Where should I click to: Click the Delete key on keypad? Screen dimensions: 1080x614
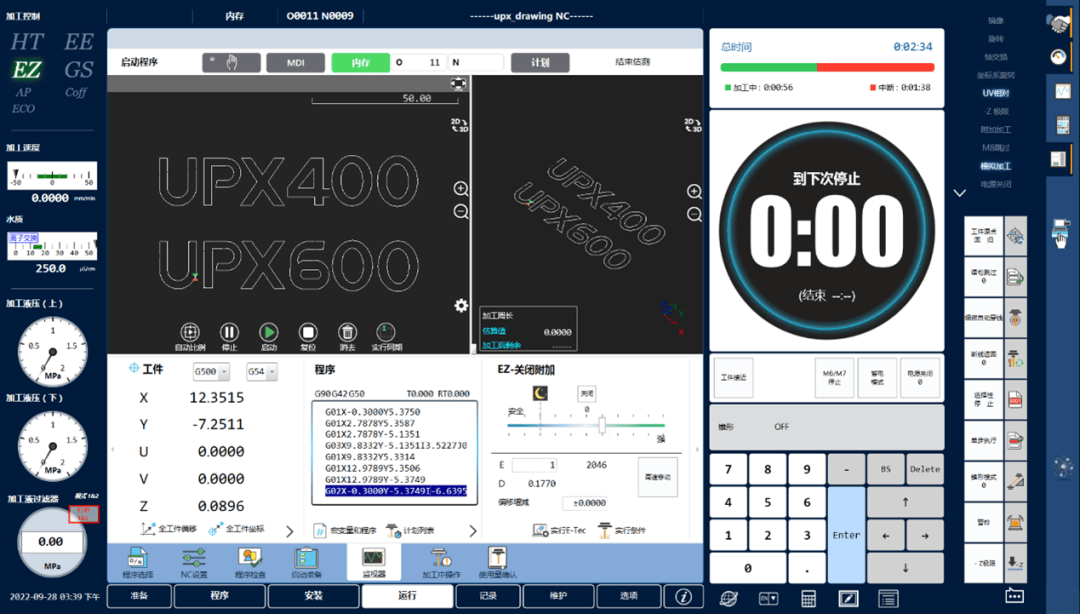tap(924, 469)
